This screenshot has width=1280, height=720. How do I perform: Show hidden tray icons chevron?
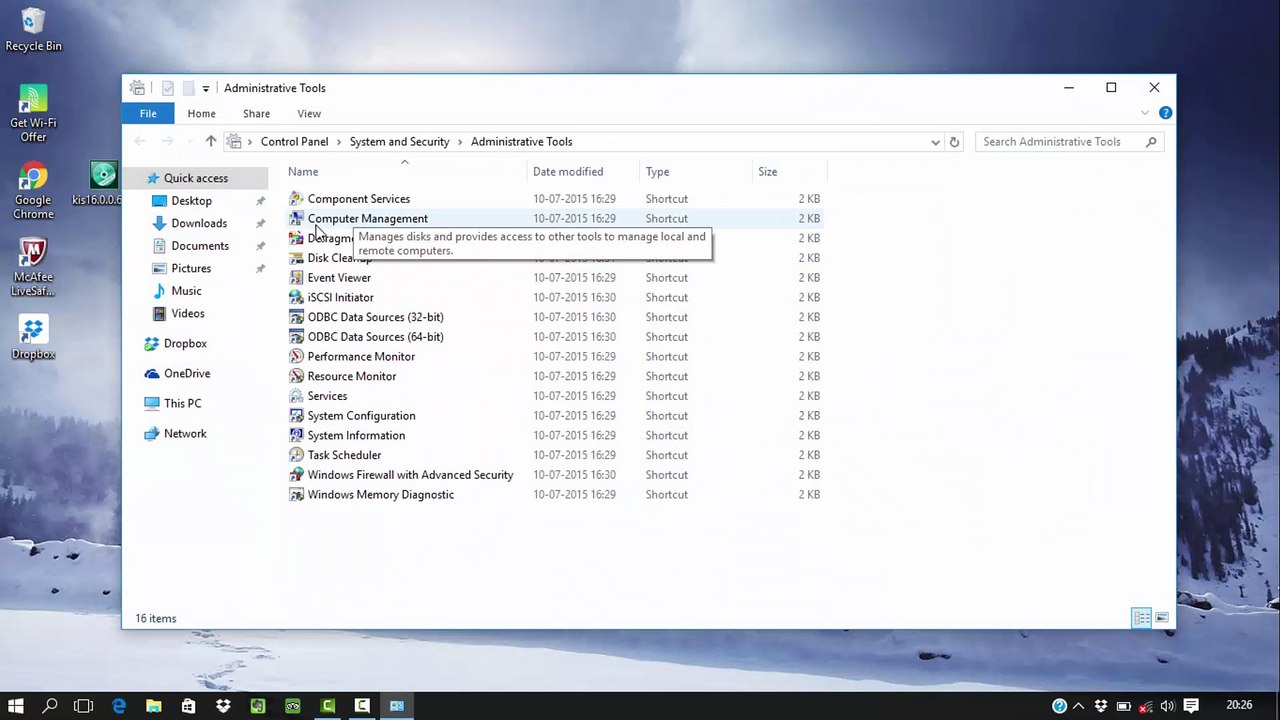pos(1079,706)
